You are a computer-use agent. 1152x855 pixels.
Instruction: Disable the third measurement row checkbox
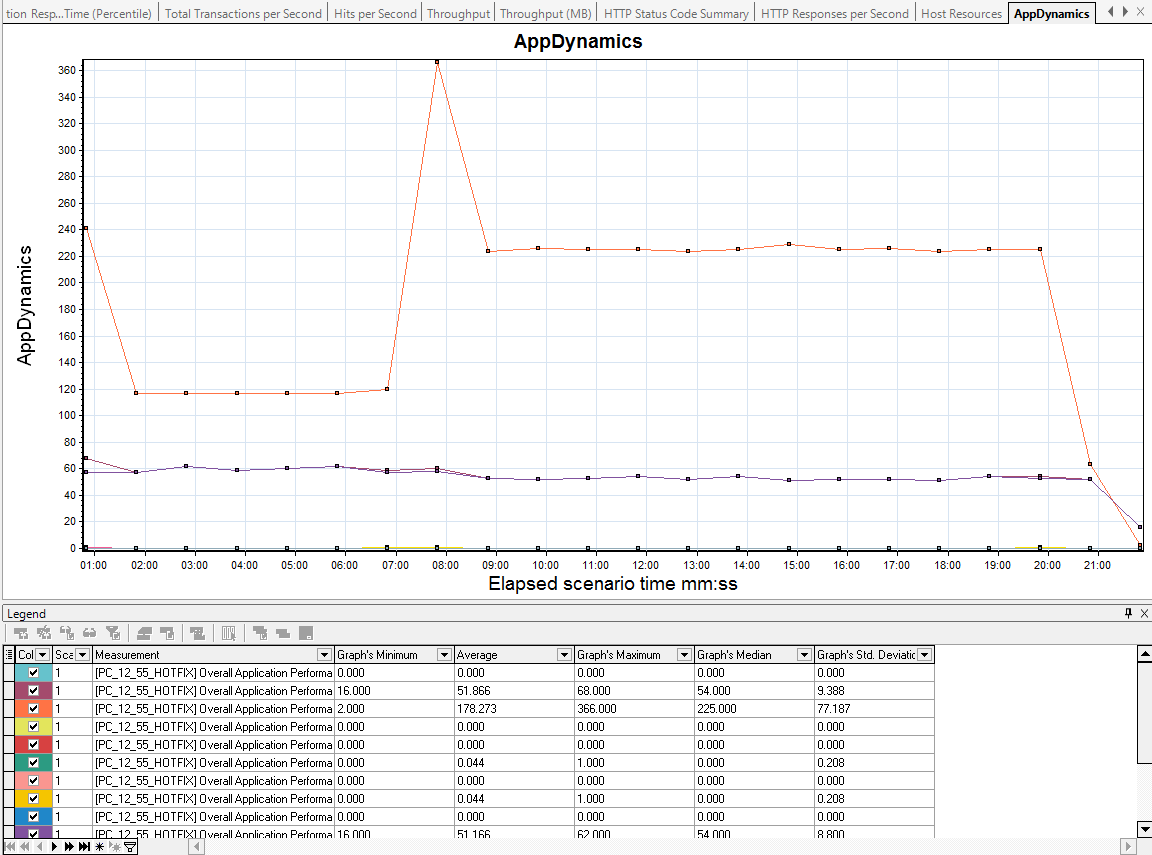33,708
